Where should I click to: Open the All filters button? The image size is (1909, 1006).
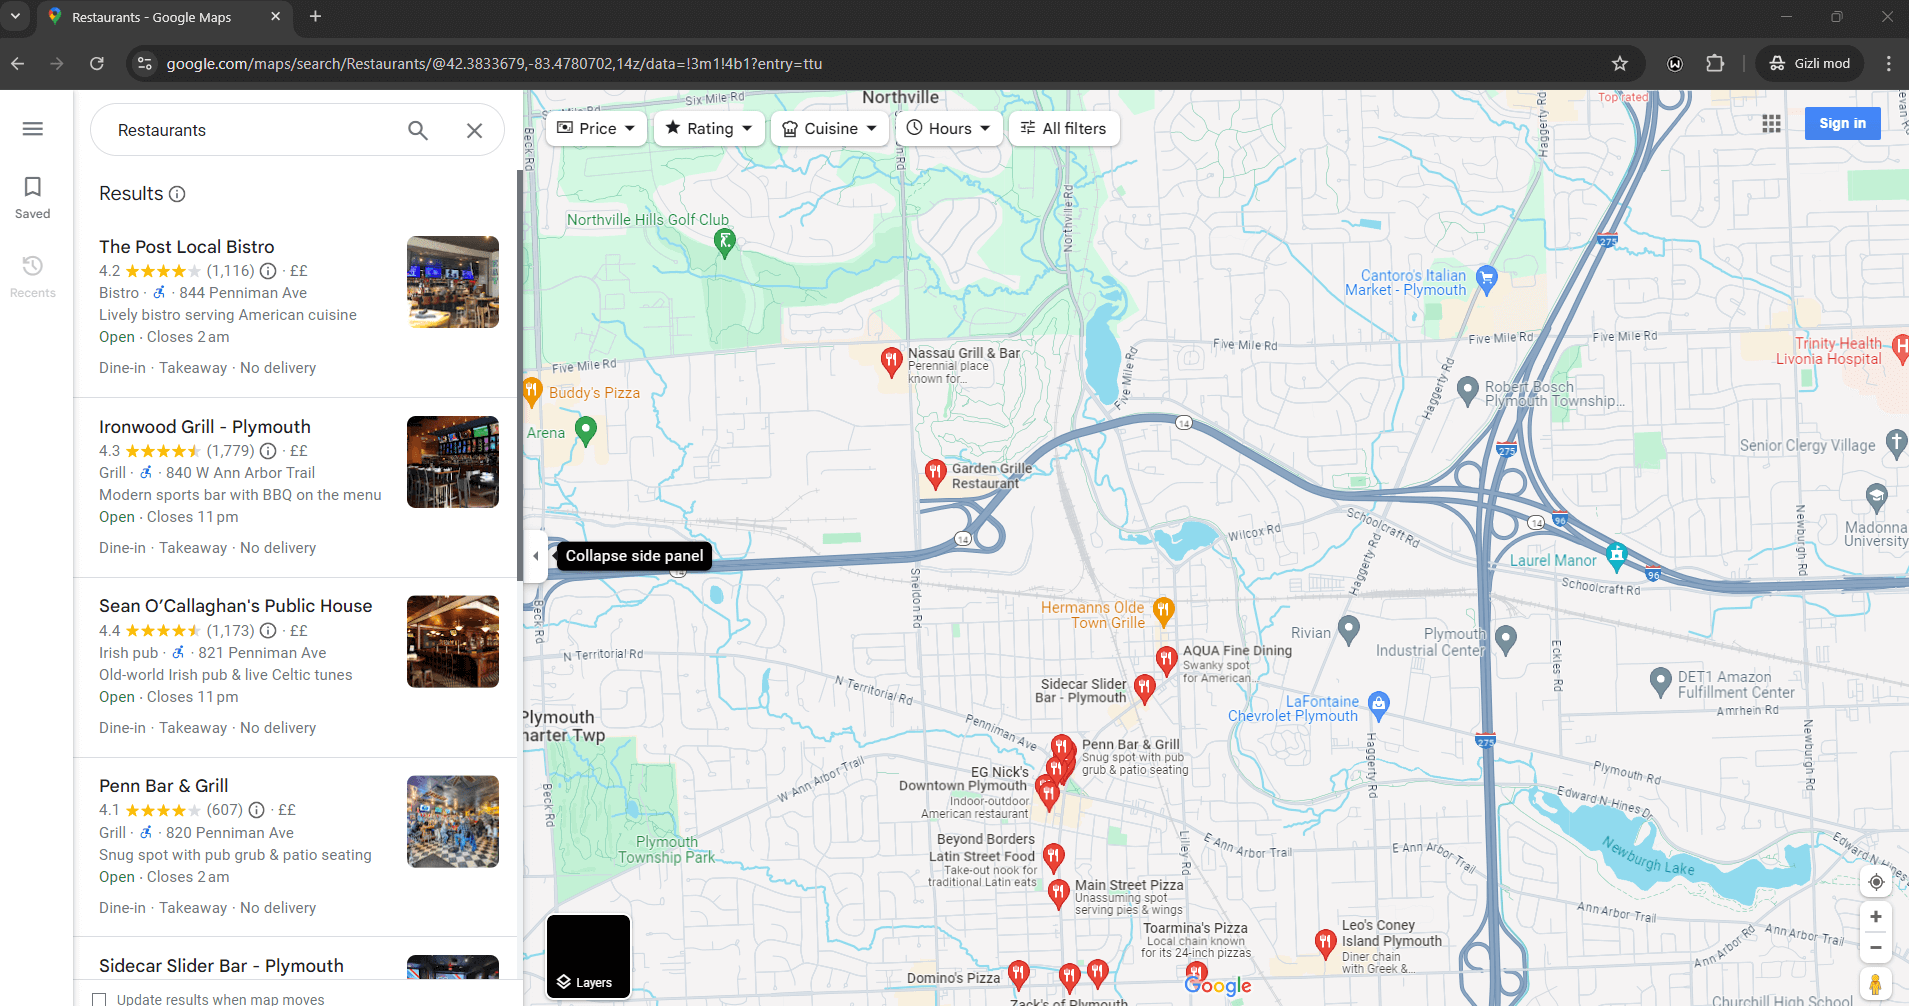point(1063,128)
